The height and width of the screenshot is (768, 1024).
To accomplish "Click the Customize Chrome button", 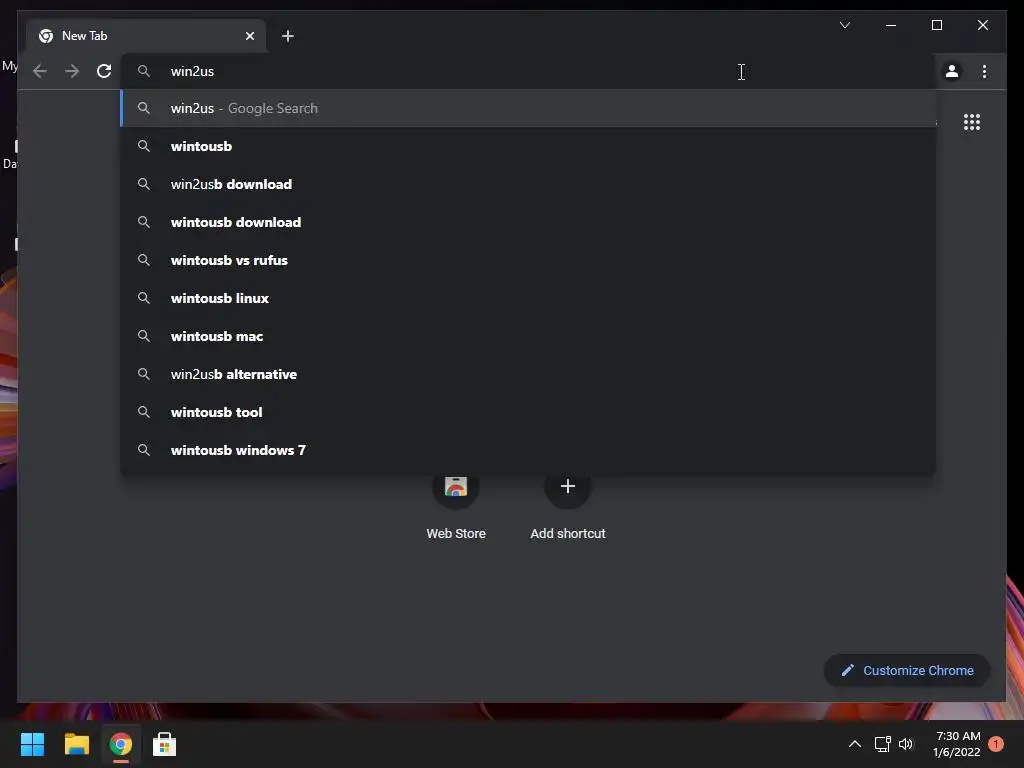I will [x=907, y=670].
